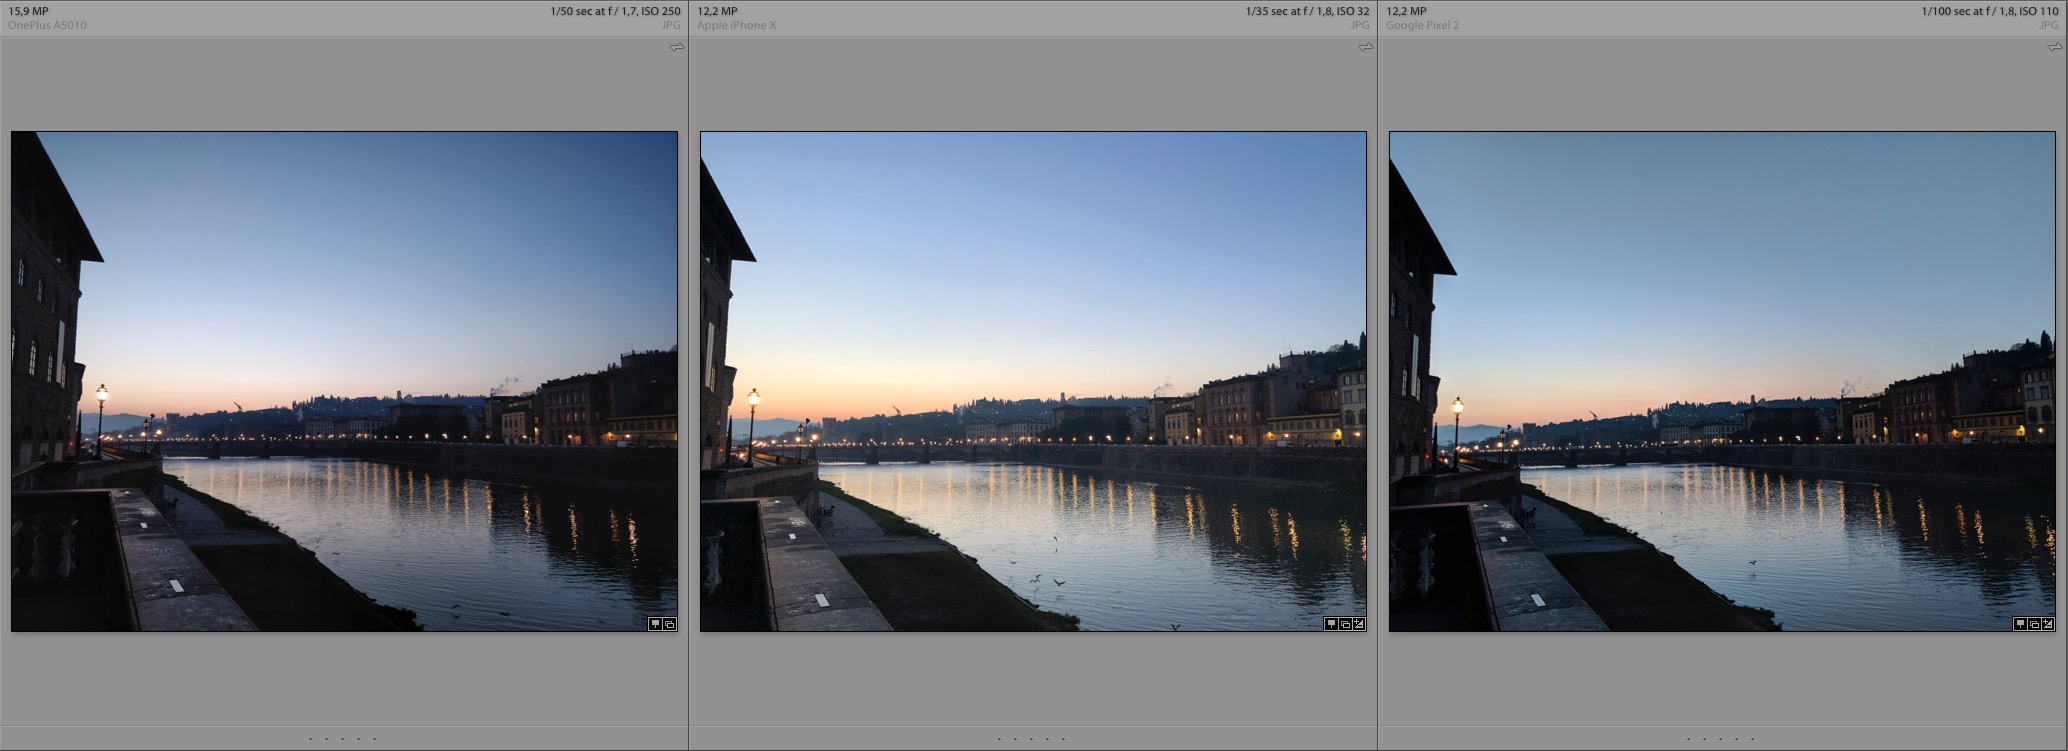Click the '15,9 MP' label
Screen dimensions: 2068x751
(28, 11)
